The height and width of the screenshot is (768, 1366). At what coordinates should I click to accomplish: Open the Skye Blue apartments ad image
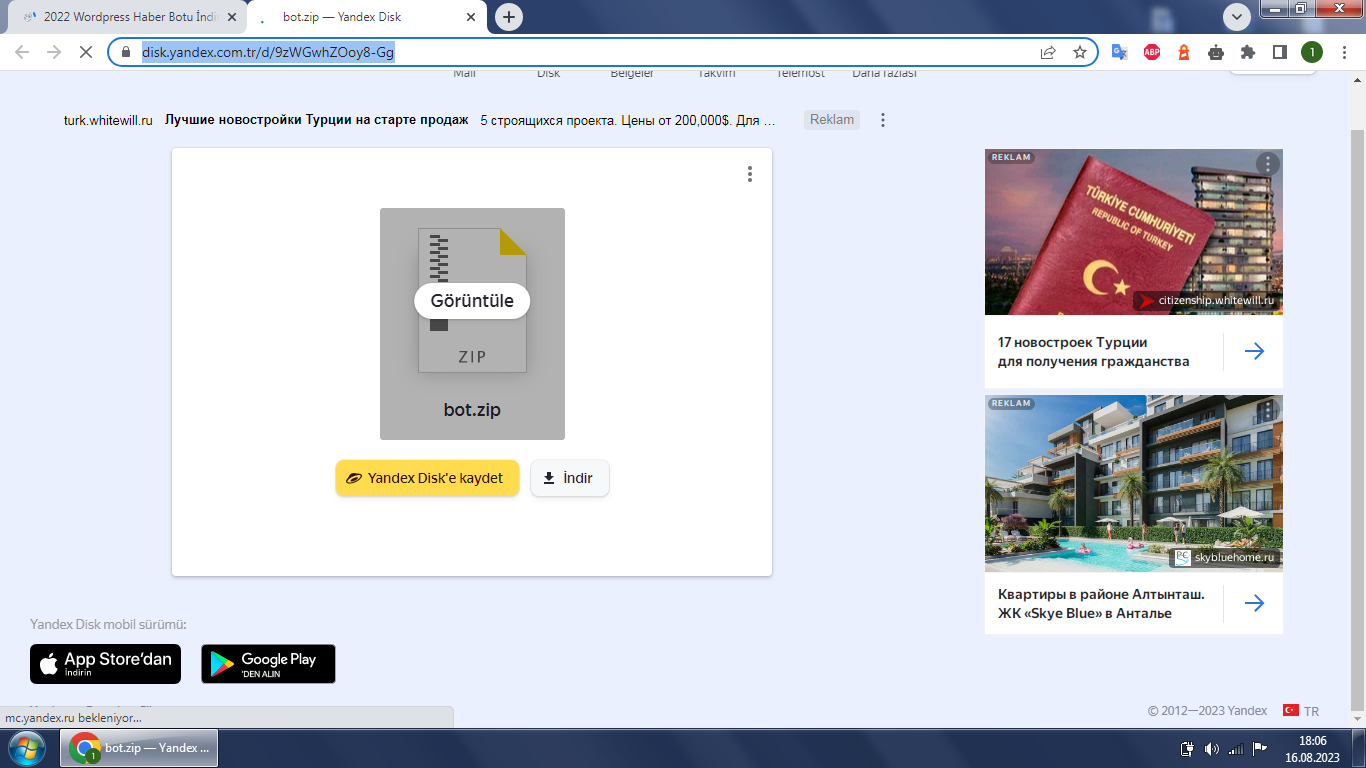click(1134, 483)
